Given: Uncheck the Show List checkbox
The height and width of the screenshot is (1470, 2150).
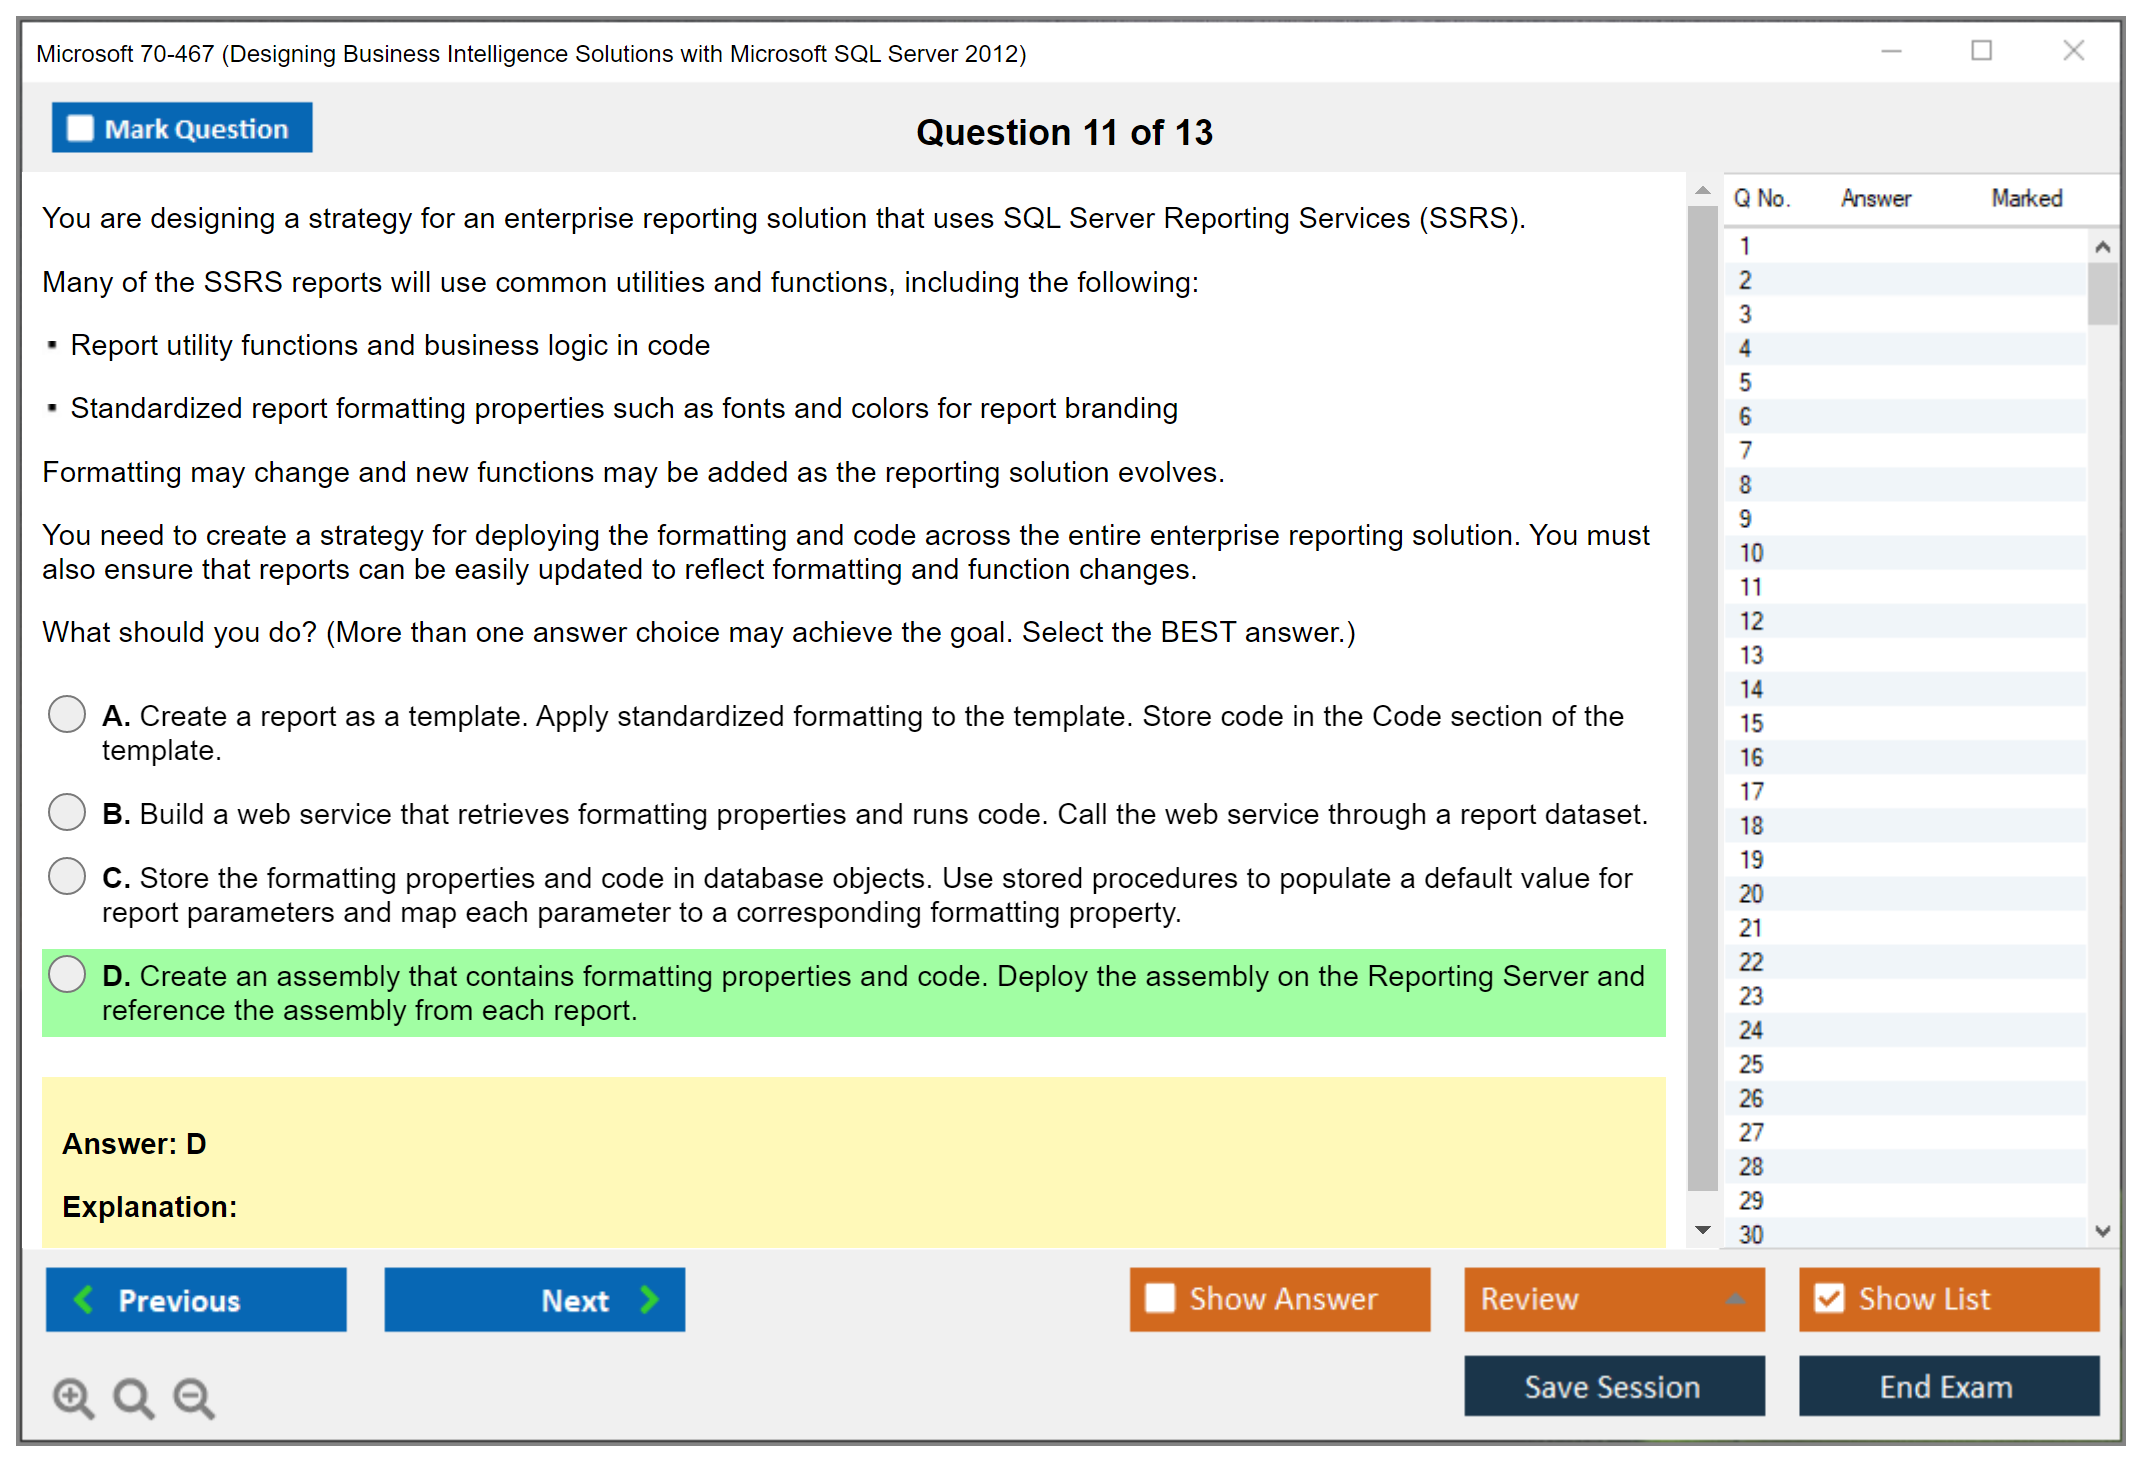Looking at the screenshot, I should point(1830,1298).
